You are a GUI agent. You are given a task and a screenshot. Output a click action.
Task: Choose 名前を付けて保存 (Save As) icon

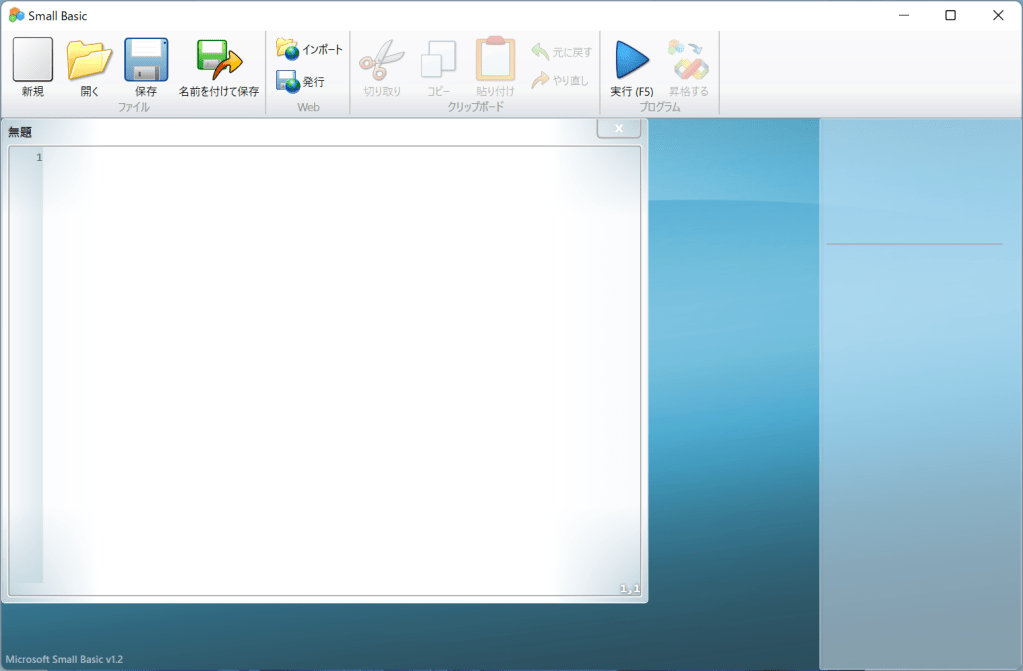(x=219, y=60)
